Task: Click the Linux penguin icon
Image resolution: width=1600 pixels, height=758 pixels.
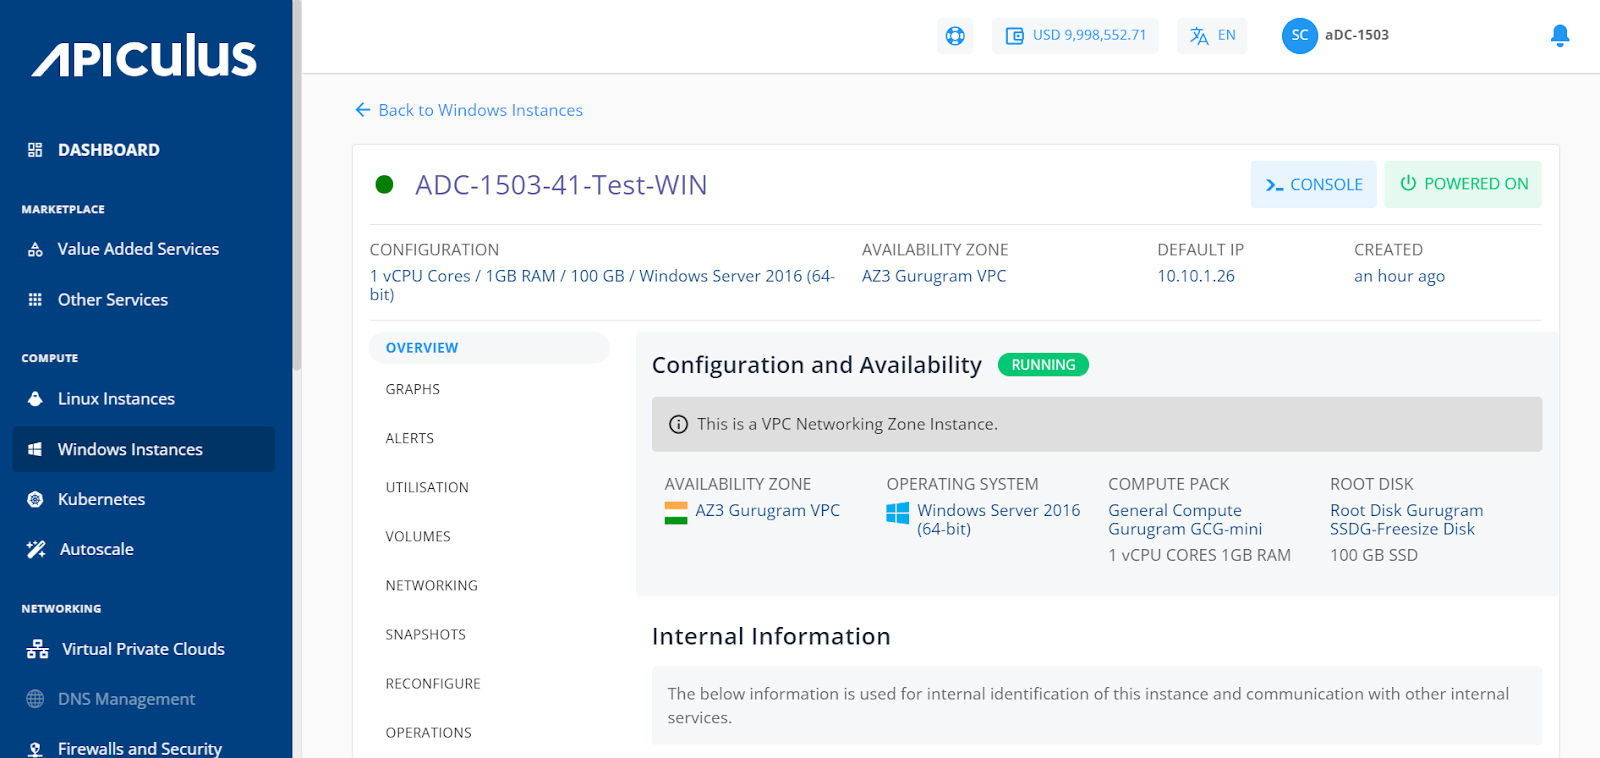Action: coord(35,399)
